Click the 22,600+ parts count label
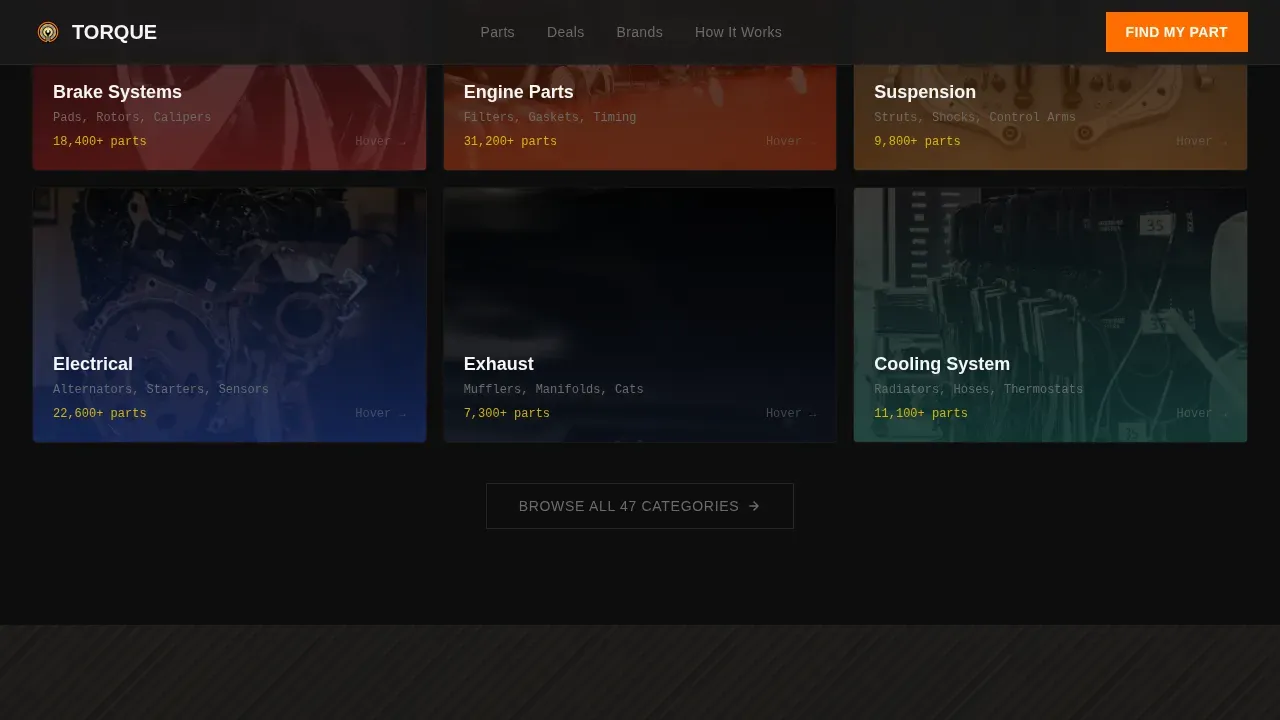 [100, 414]
